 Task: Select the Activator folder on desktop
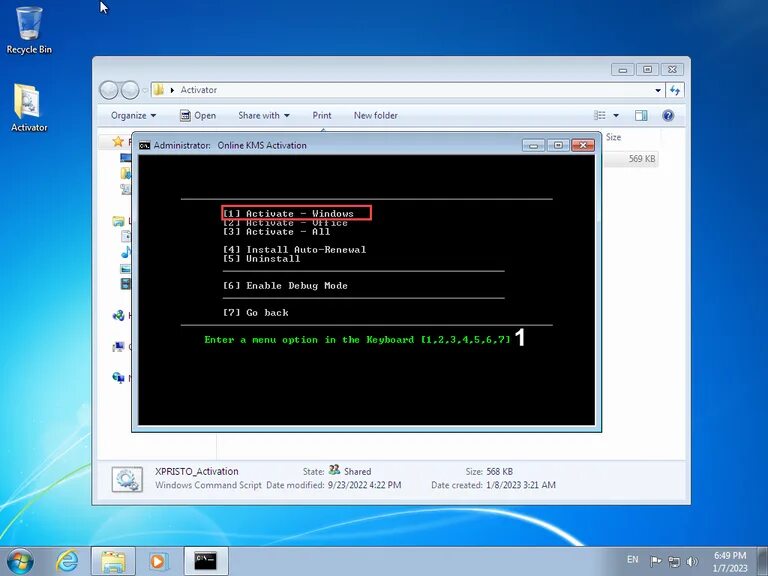coord(29,108)
